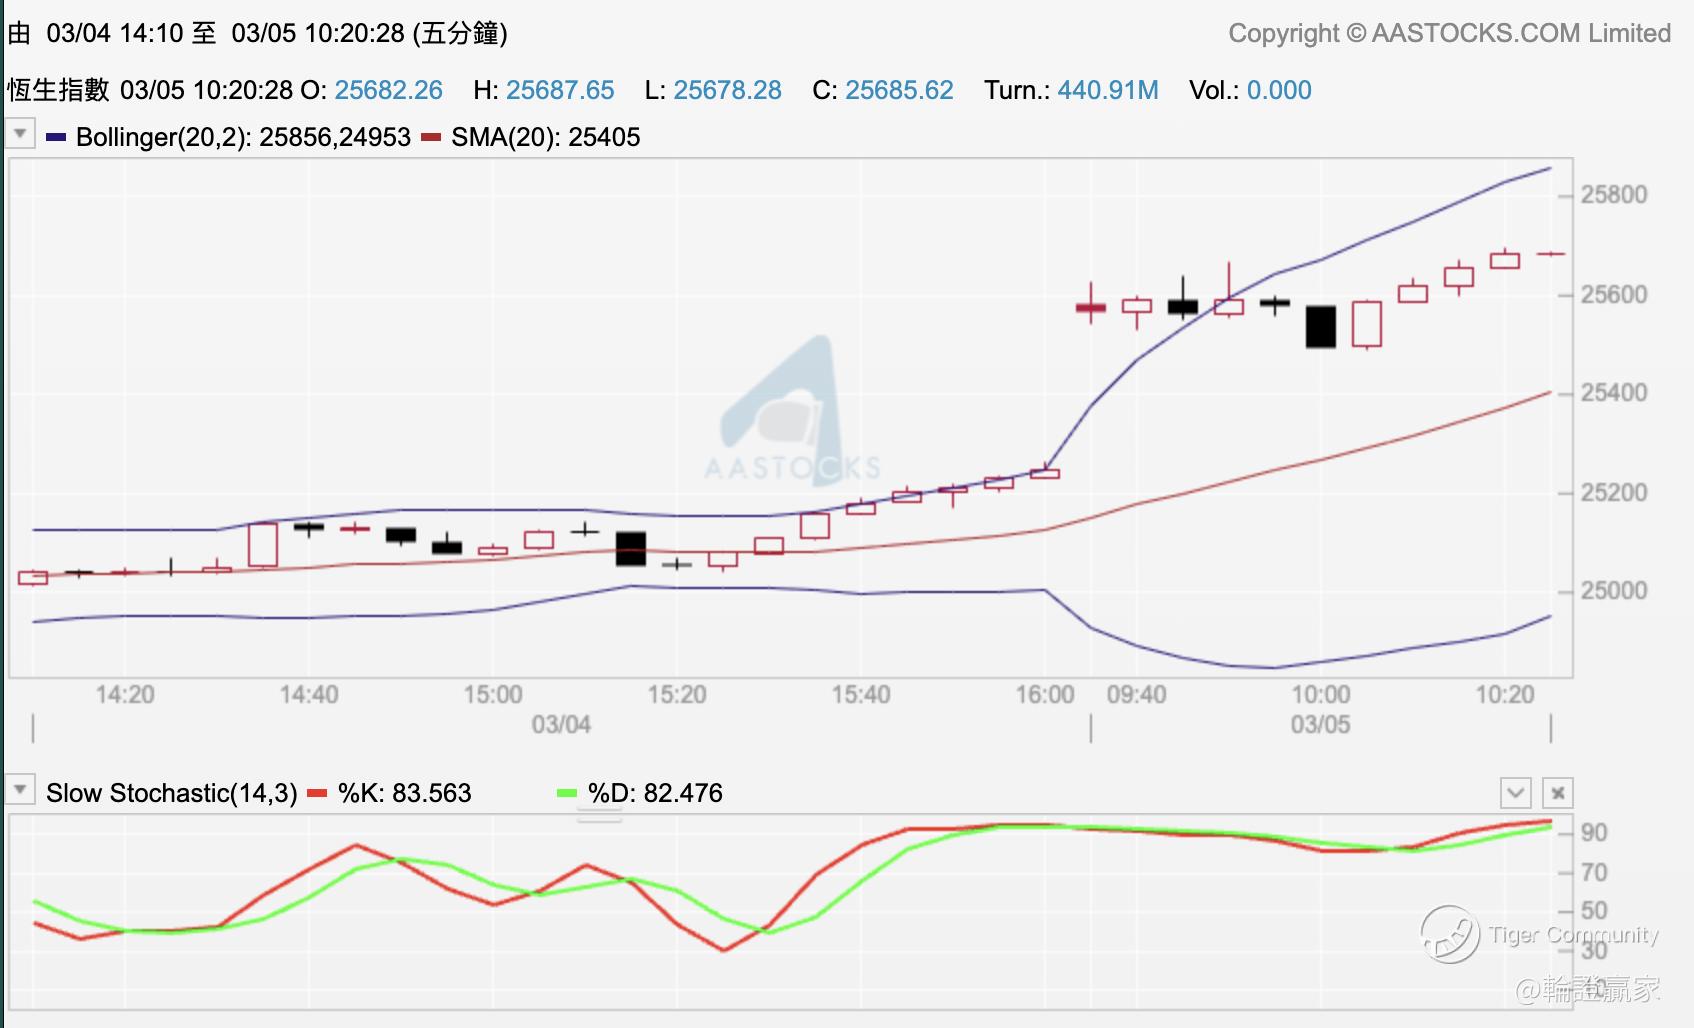Click the SMA(20) red legend swatch
1694x1028 pixels.
[x=431, y=137]
